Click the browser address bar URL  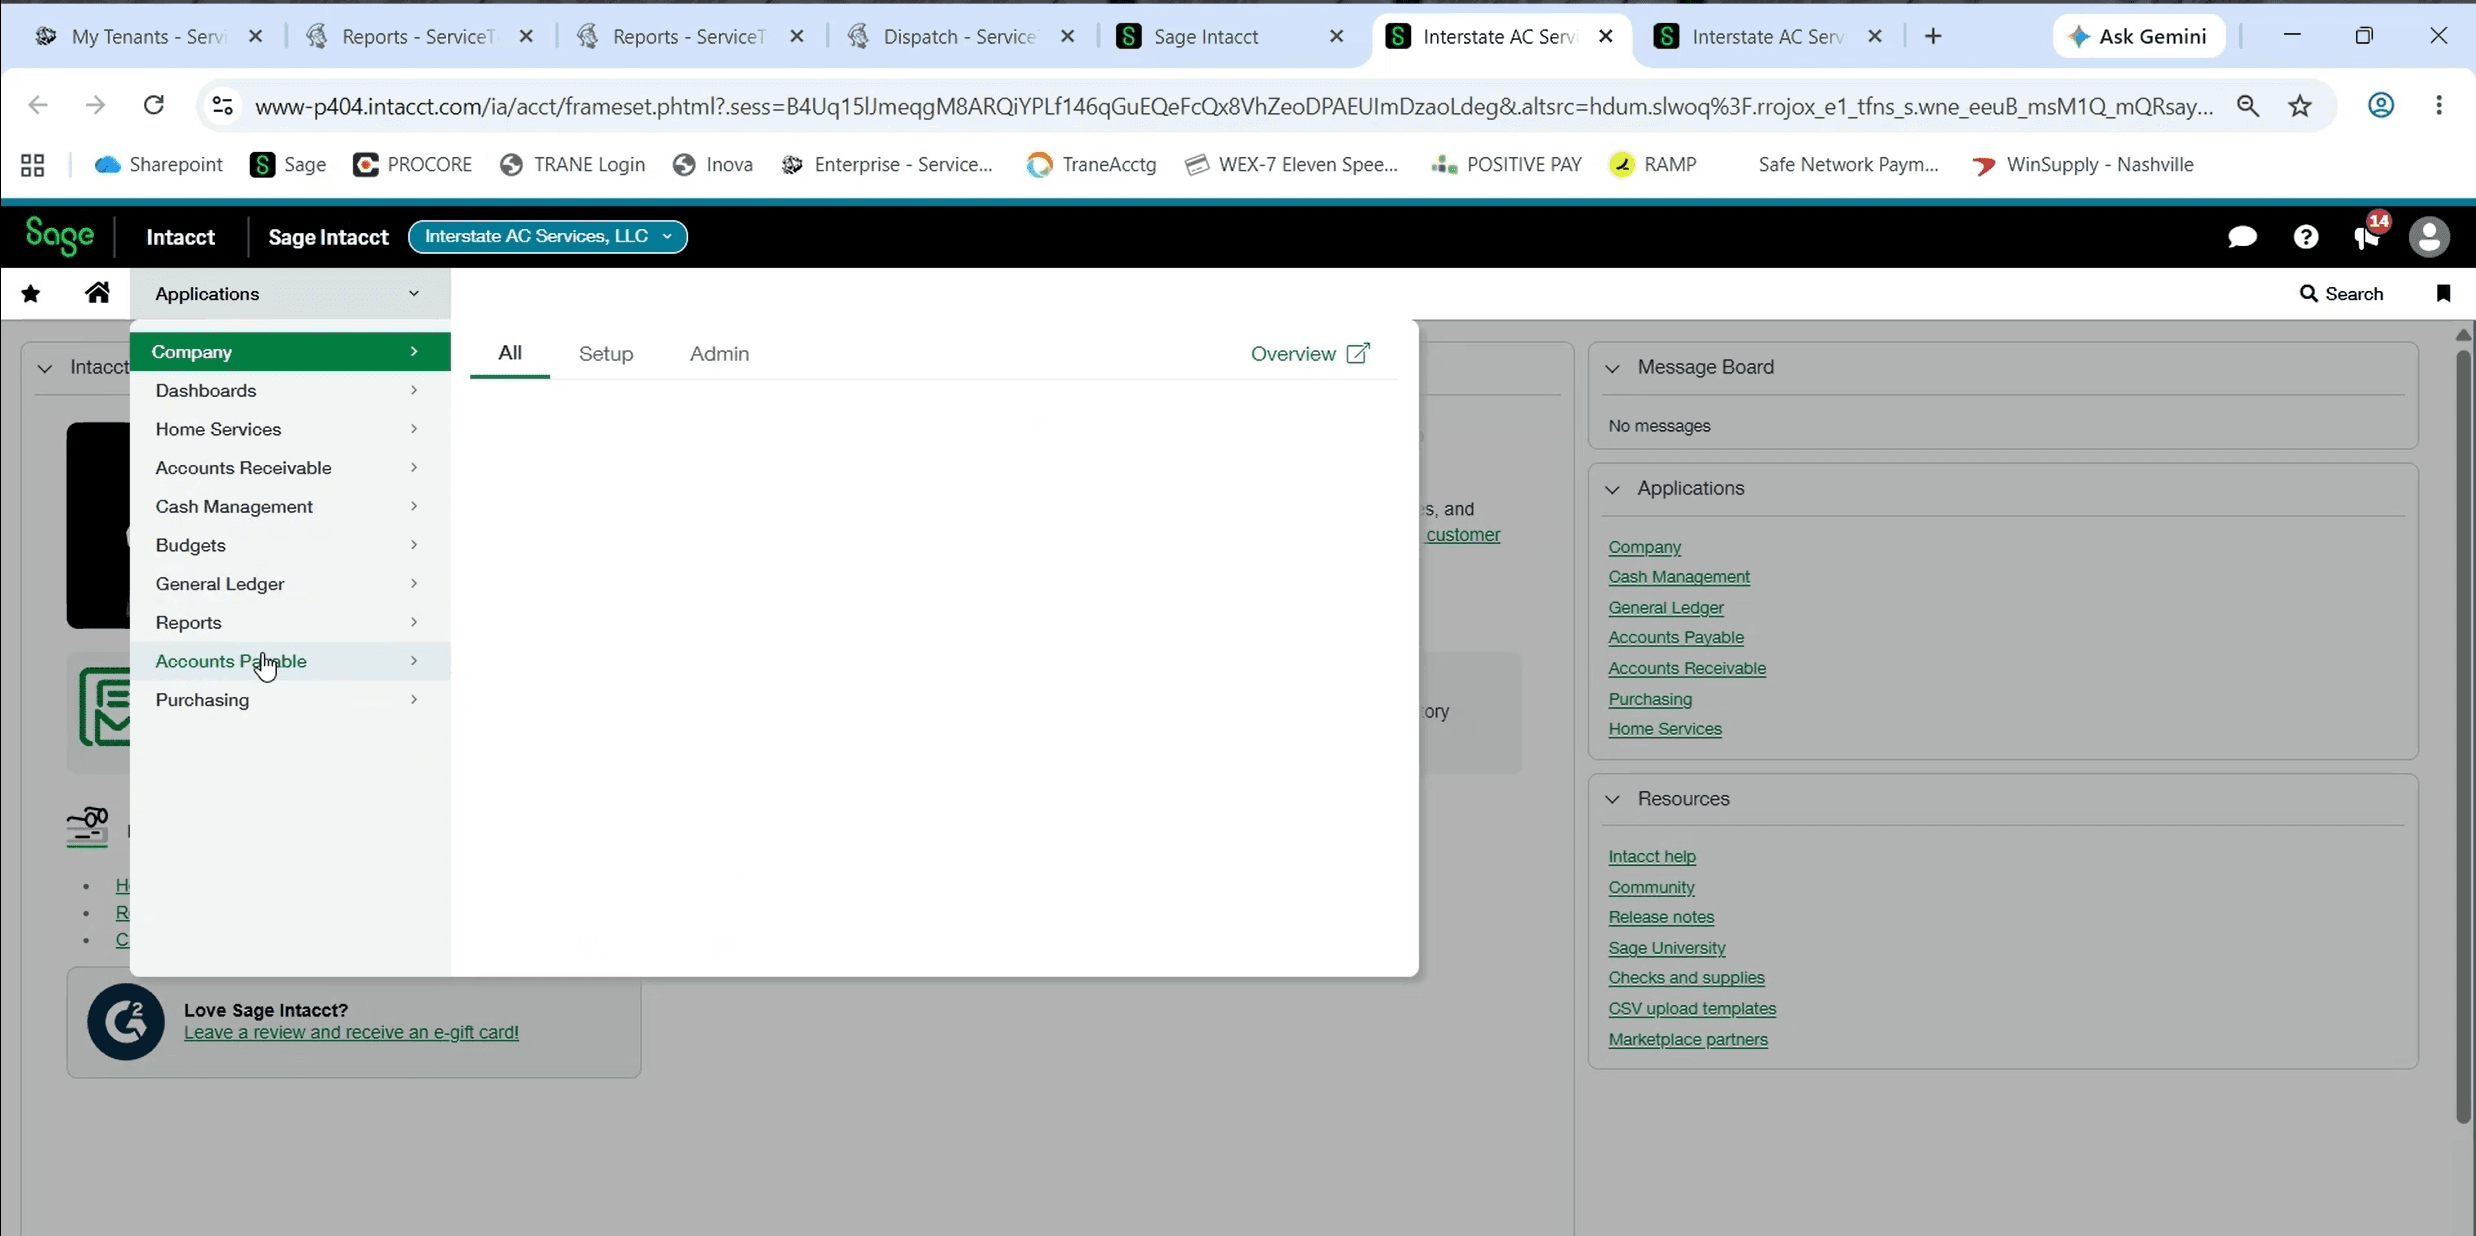tap(1233, 106)
